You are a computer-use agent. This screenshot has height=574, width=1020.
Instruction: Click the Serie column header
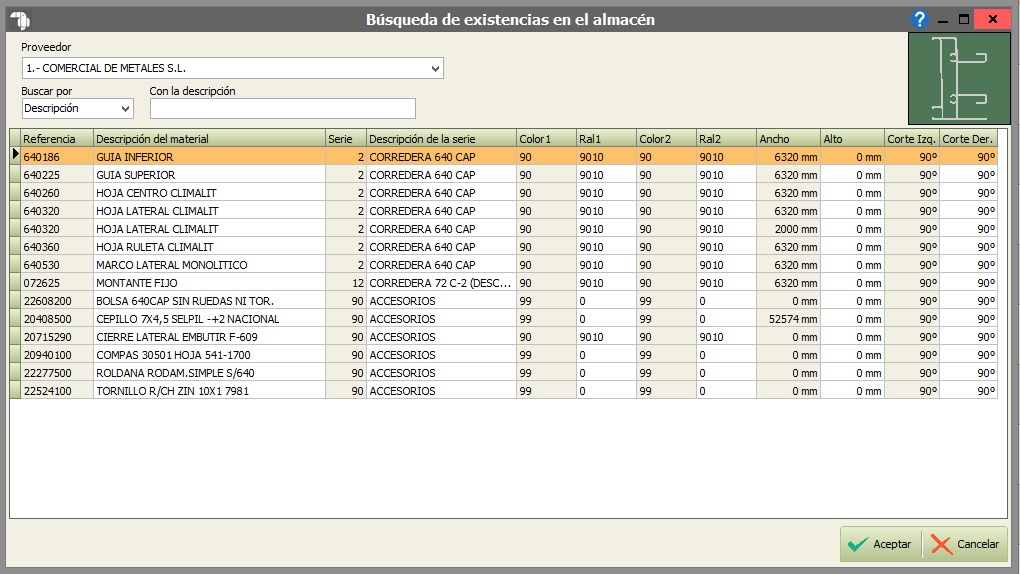346,139
